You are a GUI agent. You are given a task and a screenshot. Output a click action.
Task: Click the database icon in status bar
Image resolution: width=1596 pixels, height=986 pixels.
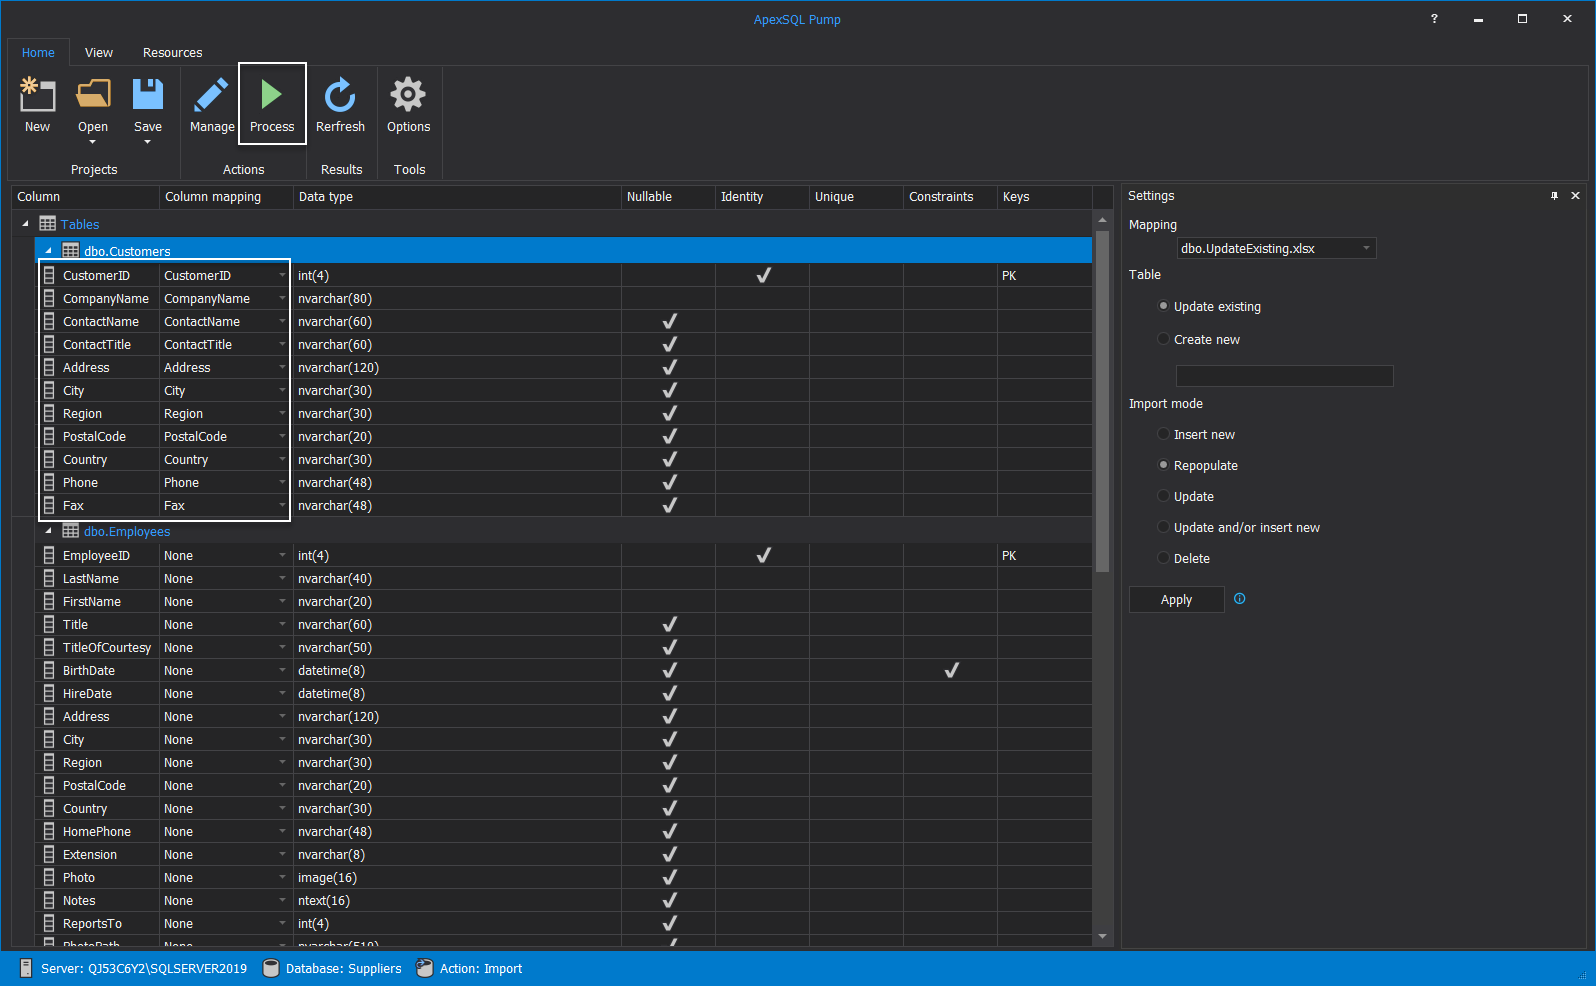[270, 968]
